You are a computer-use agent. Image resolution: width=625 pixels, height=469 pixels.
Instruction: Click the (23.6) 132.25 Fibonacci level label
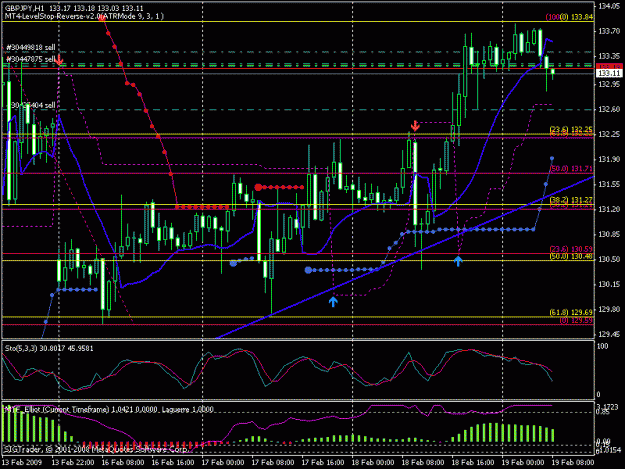click(571, 130)
